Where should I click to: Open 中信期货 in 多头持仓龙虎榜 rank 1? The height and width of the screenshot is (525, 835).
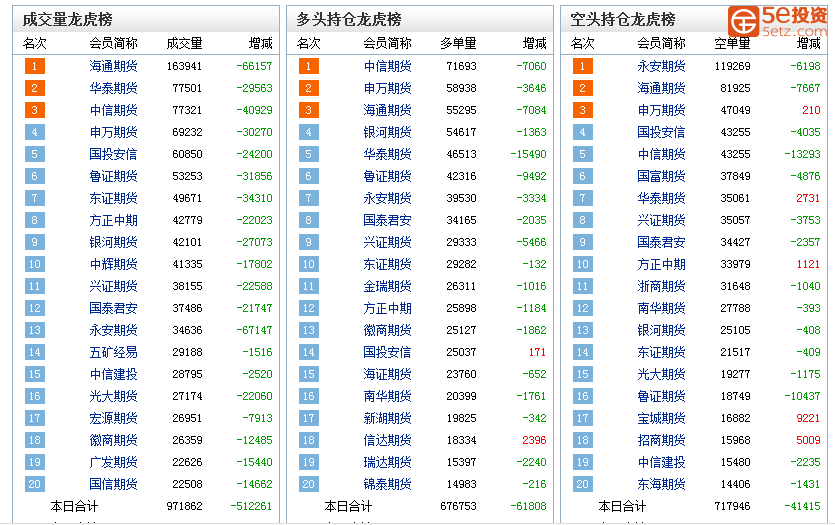(x=387, y=66)
